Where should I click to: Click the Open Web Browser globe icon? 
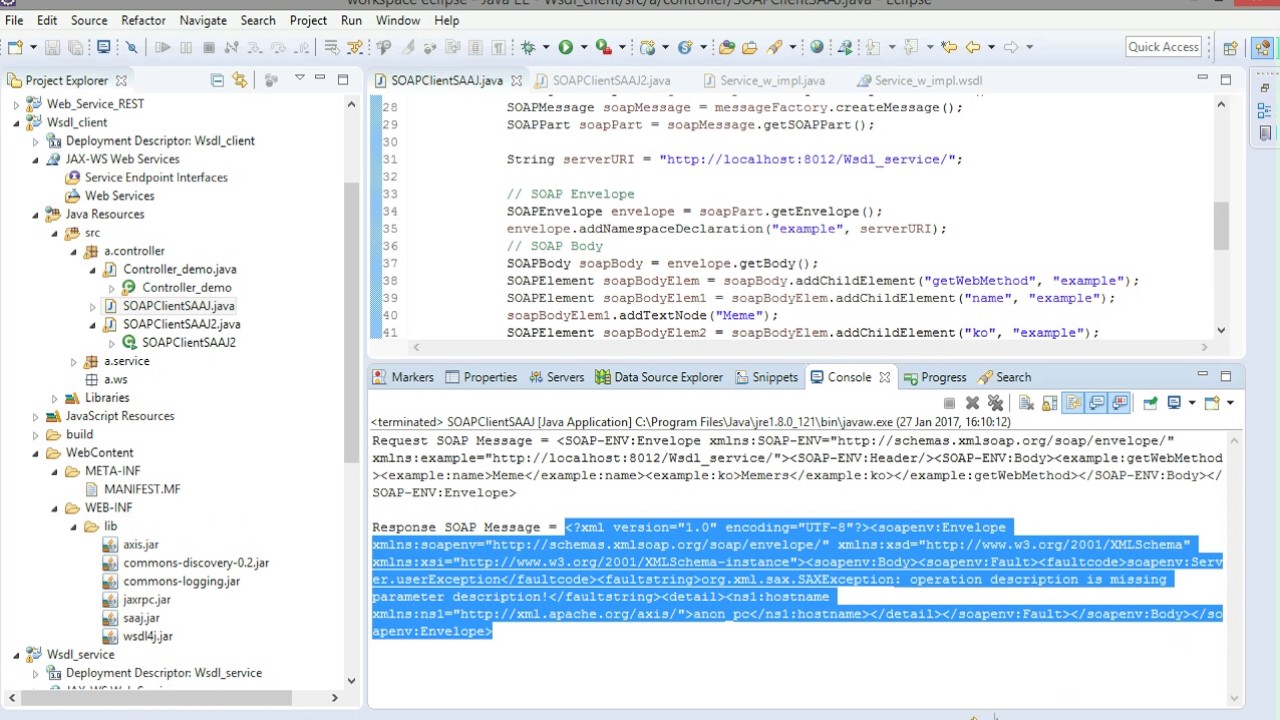pos(817,47)
